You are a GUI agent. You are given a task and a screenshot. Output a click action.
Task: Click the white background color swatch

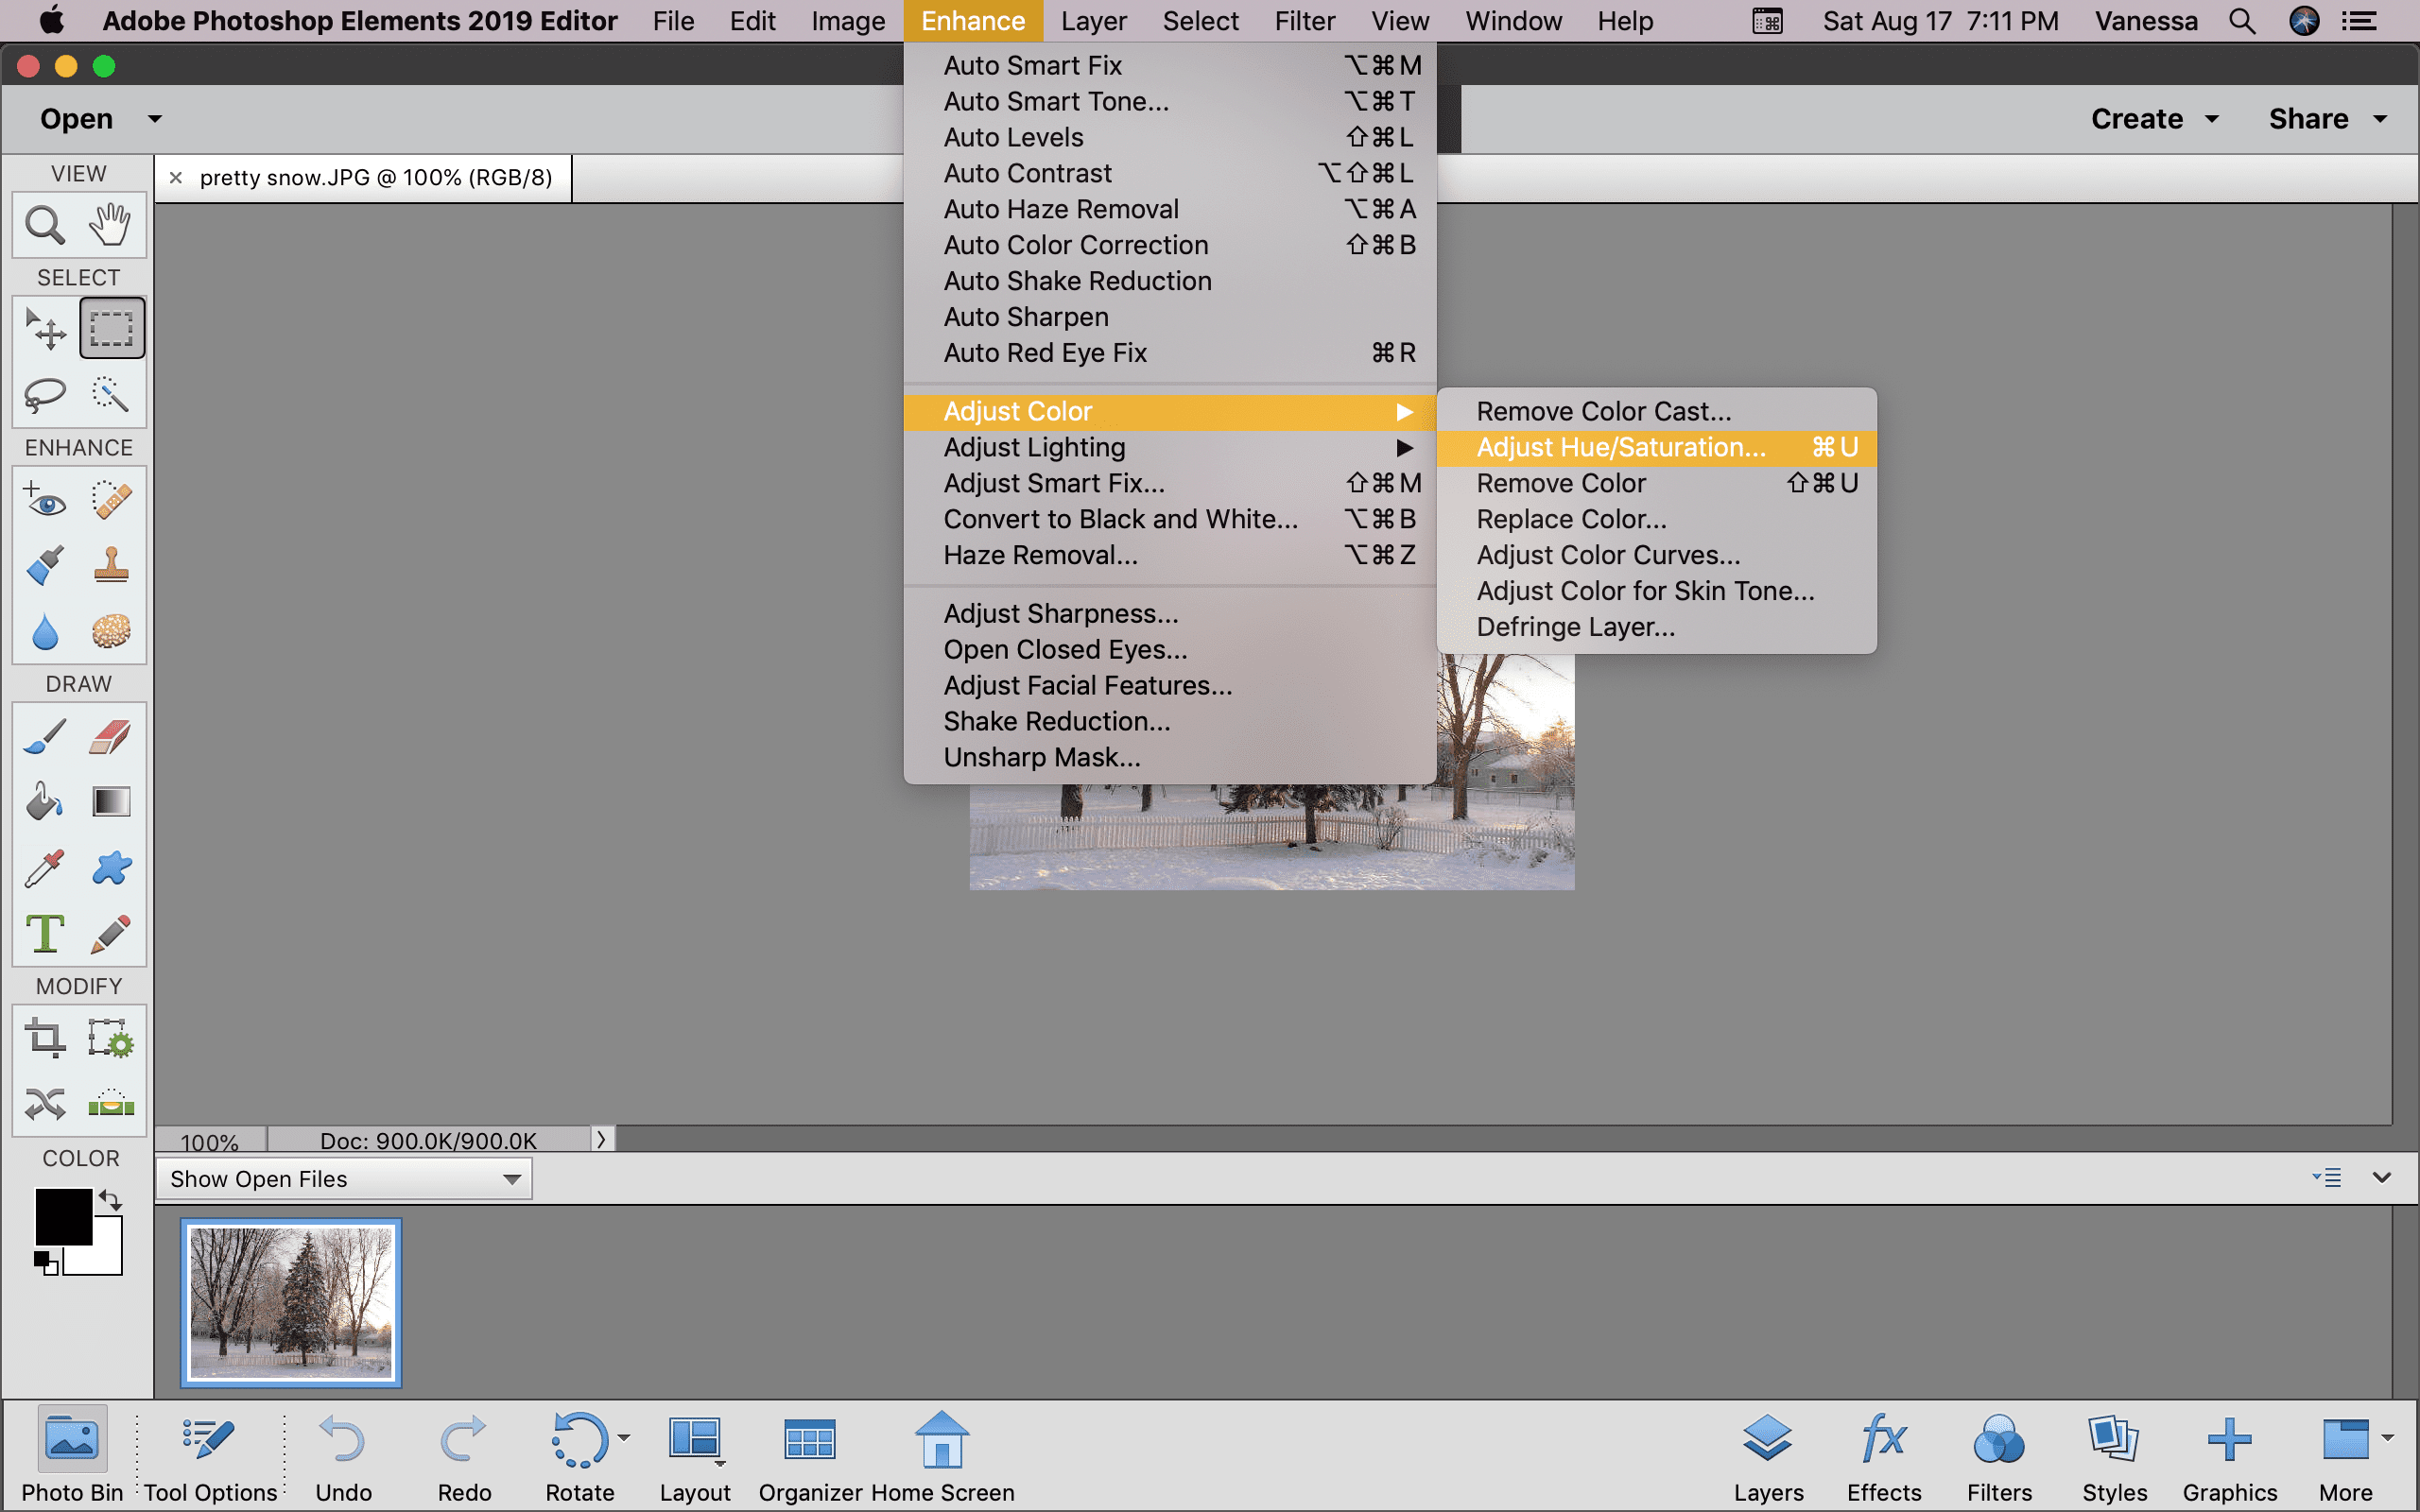click(x=106, y=1256)
